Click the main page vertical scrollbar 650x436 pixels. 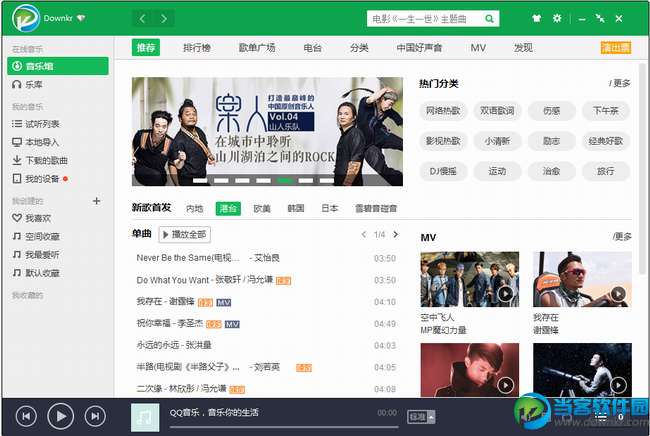click(642, 169)
